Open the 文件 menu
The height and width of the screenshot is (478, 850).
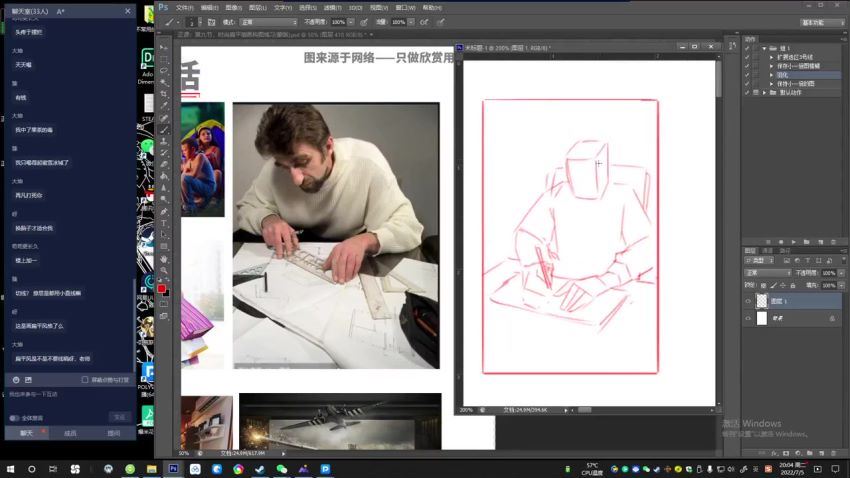pos(185,8)
